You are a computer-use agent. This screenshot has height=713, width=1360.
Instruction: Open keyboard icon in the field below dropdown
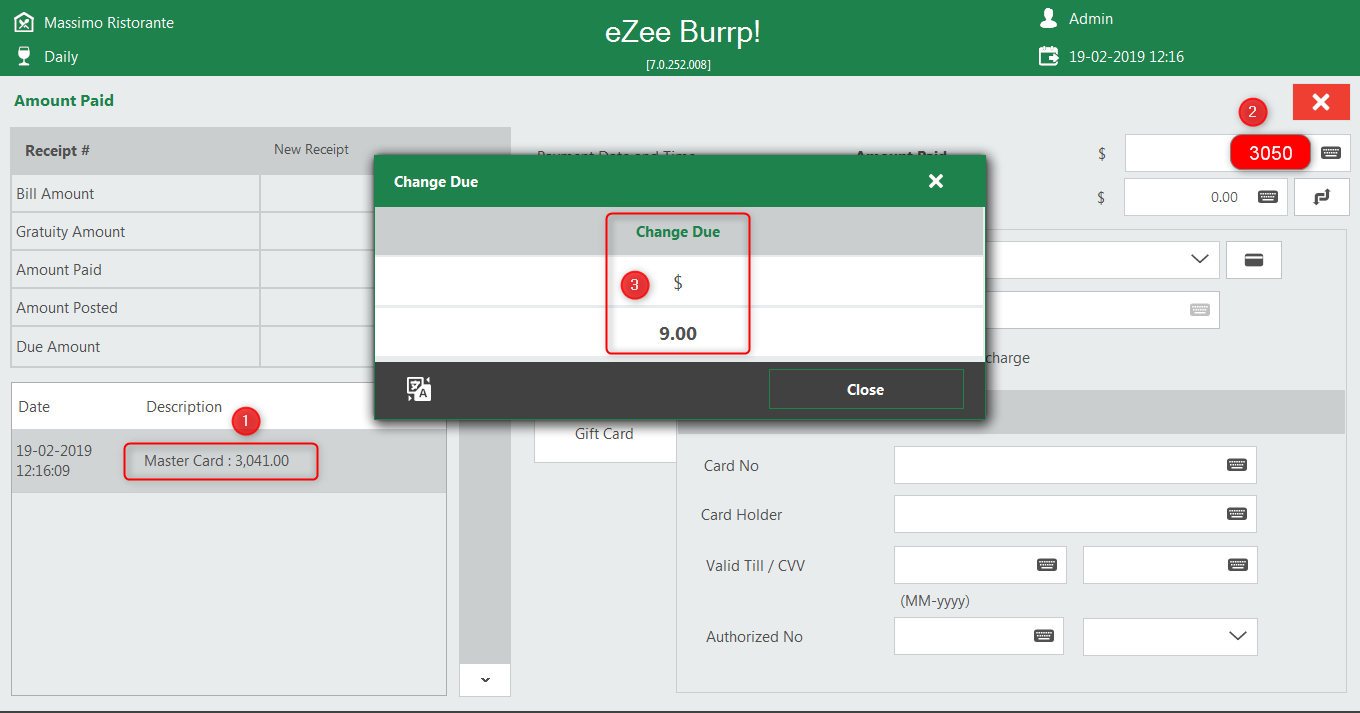coord(1200,310)
